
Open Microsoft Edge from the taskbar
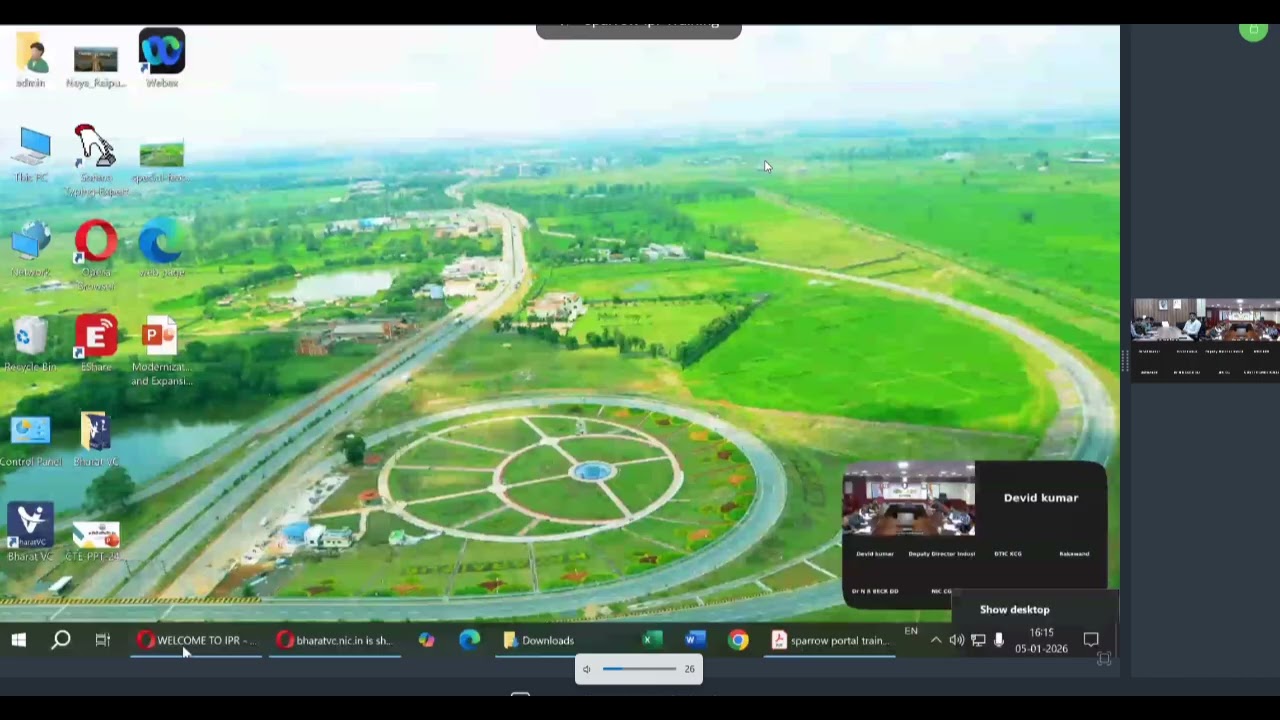pos(469,640)
